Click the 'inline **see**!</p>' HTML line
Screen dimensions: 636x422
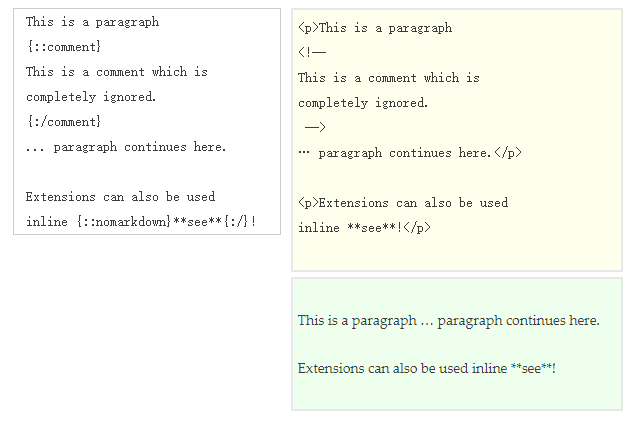(364, 228)
